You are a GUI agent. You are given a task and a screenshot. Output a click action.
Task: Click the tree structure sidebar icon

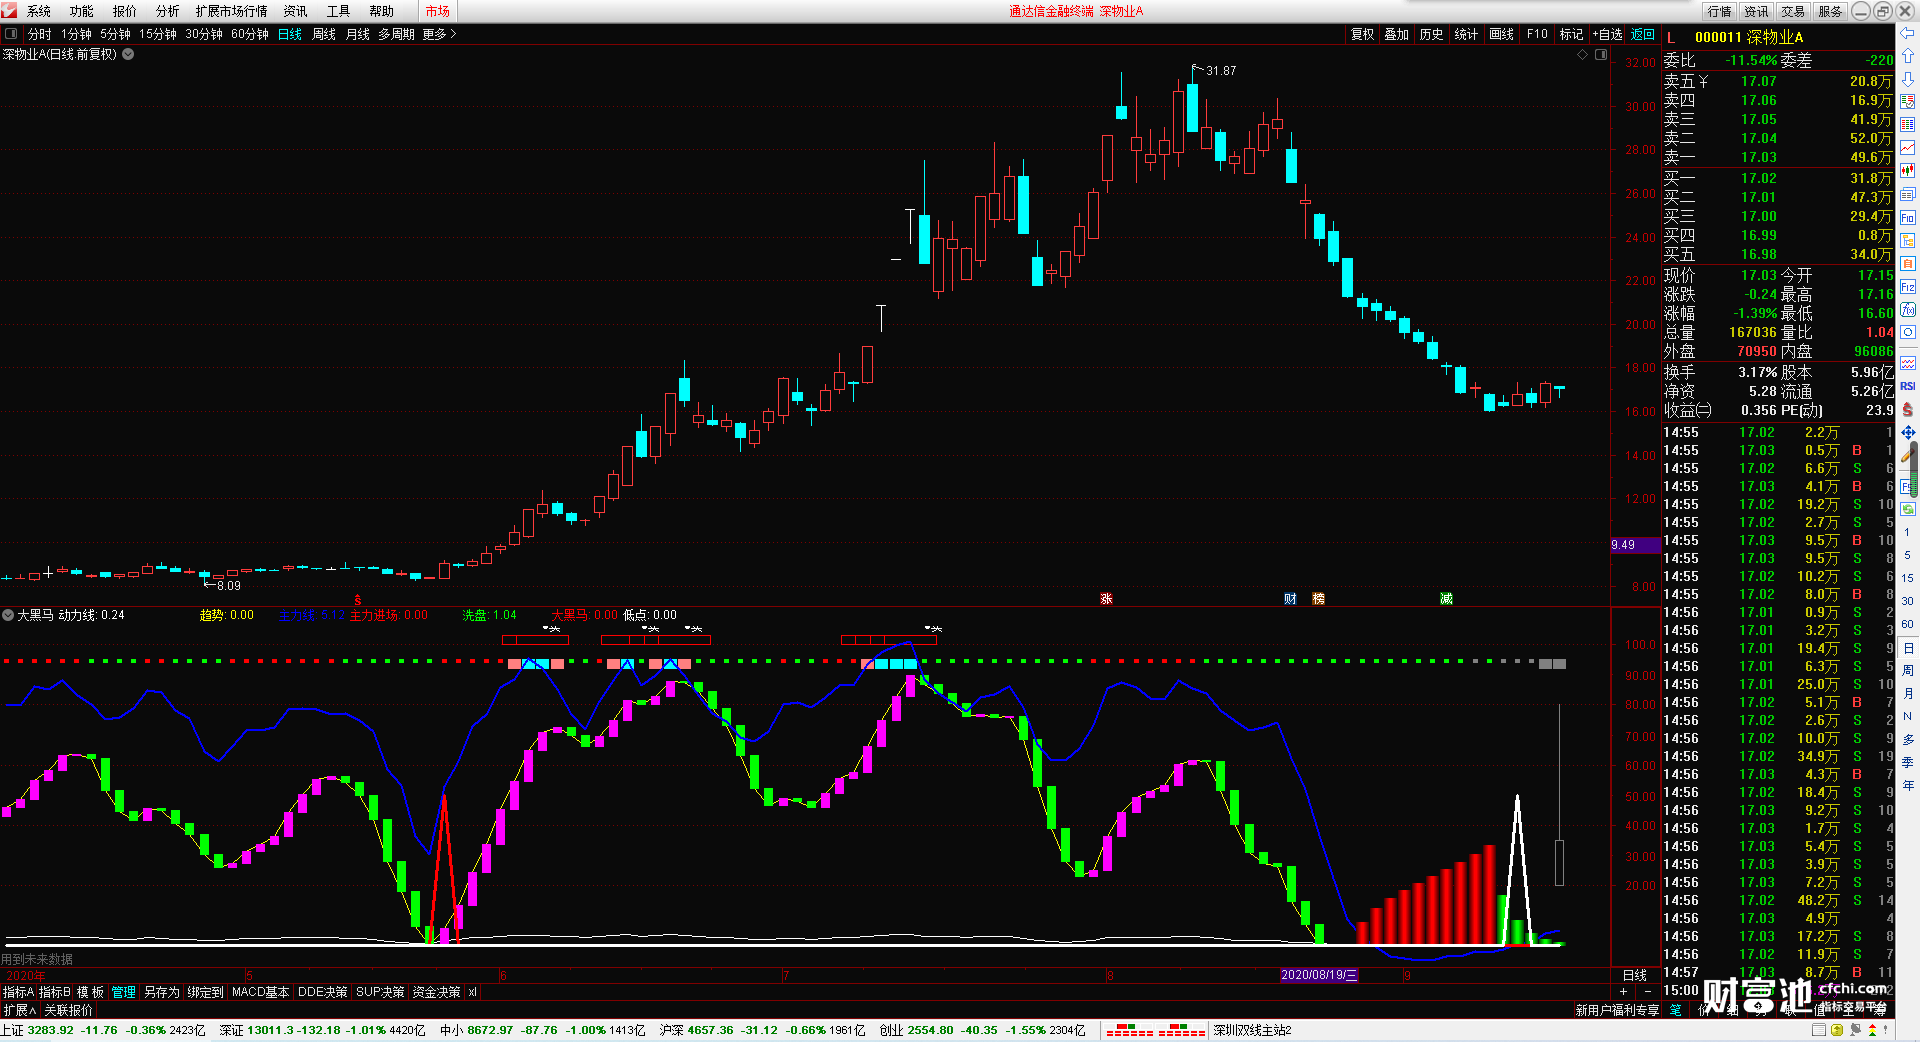tap(1908, 241)
